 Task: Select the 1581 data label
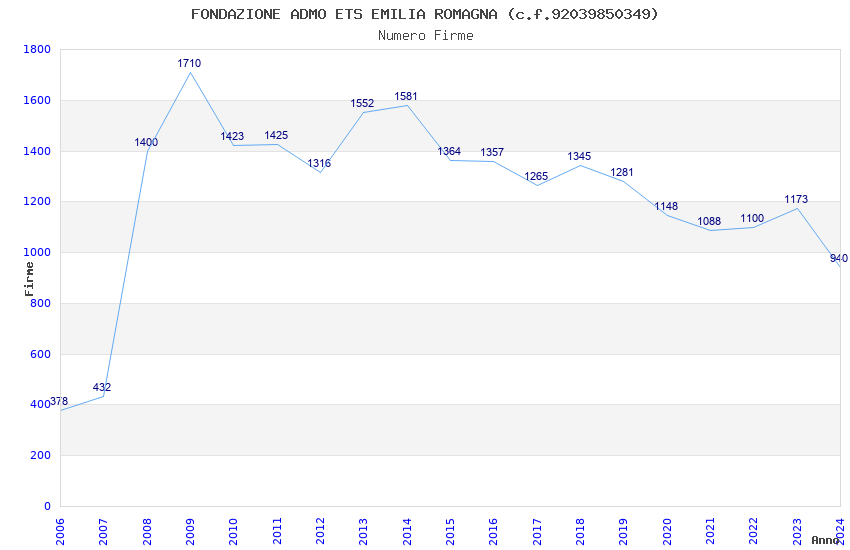(405, 96)
